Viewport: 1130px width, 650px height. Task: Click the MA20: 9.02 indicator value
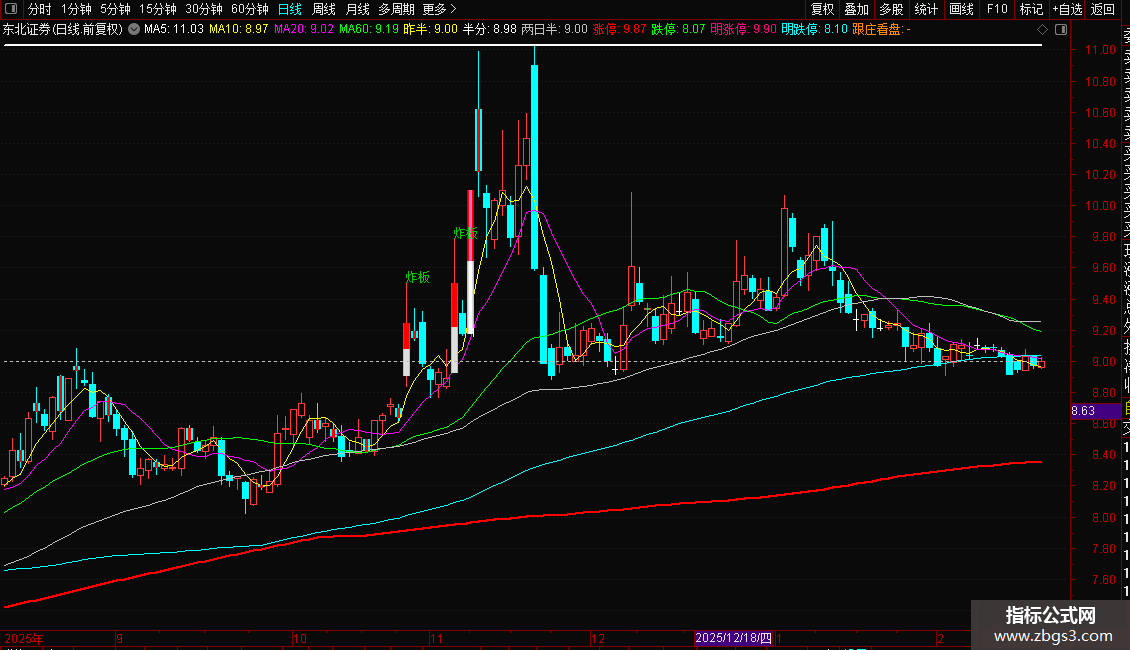tap(303, 30)
